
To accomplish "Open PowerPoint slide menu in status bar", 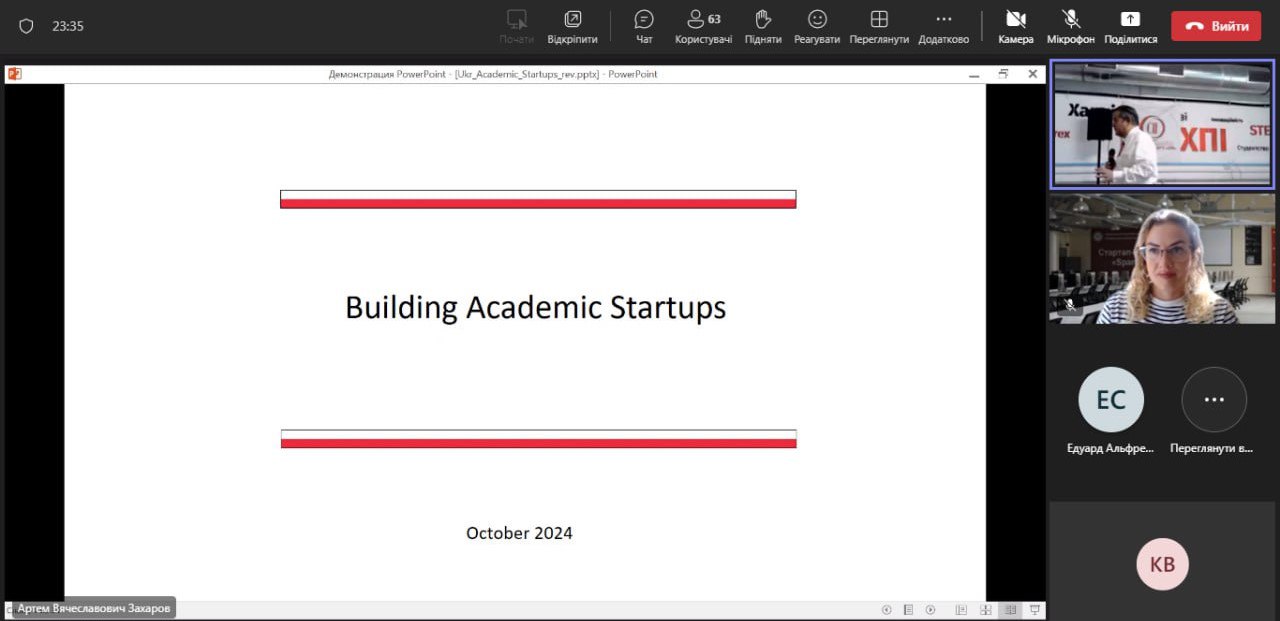I will point(908,610).
